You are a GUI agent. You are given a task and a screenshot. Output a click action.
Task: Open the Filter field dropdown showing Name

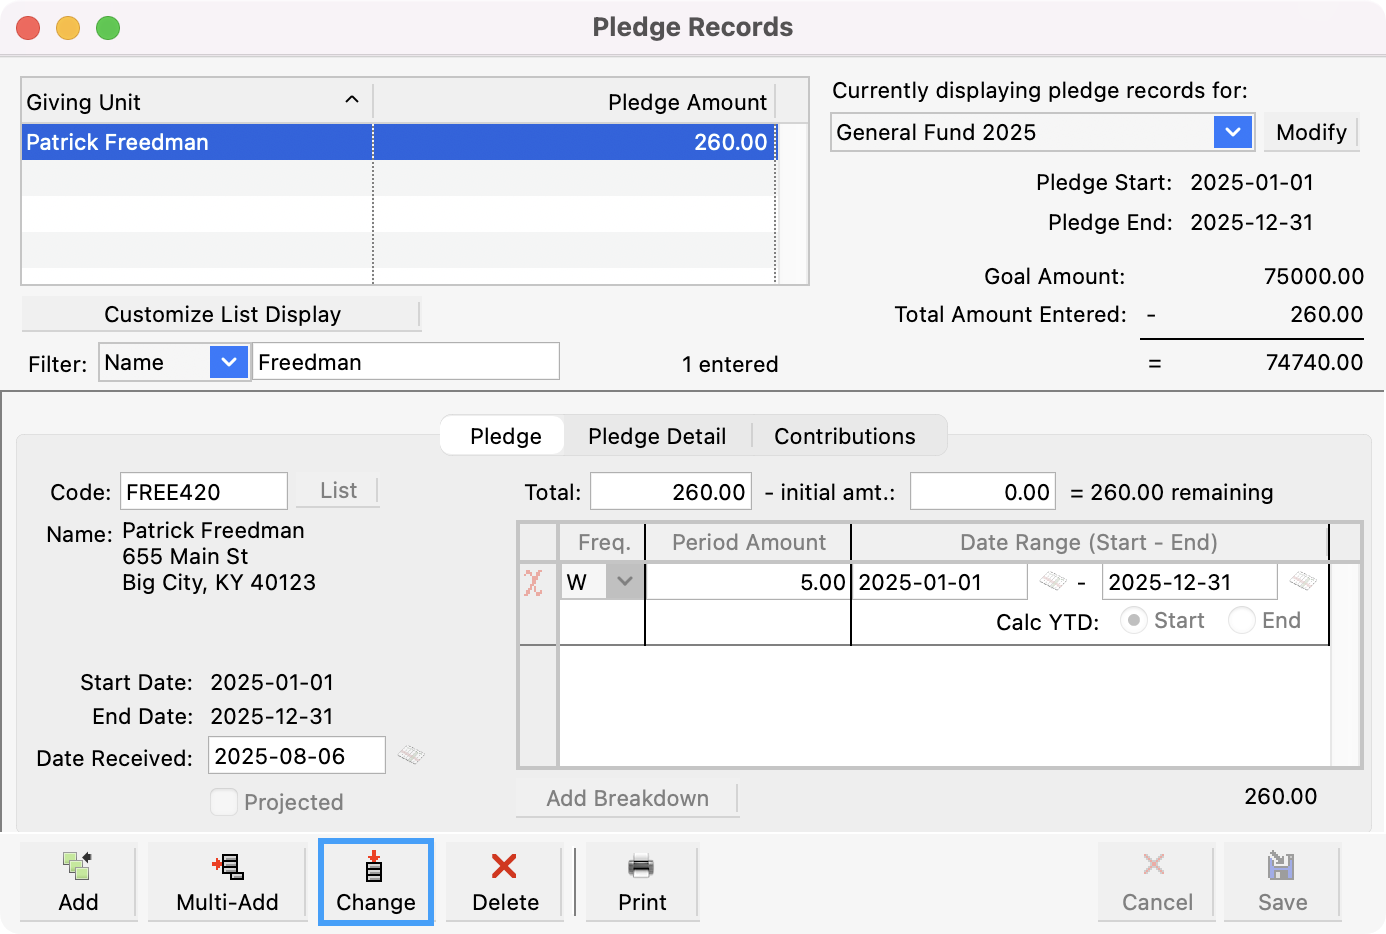230,361
